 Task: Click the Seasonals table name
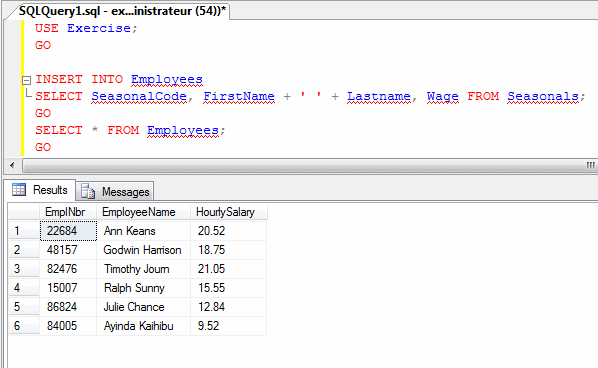tap(543, 96)
